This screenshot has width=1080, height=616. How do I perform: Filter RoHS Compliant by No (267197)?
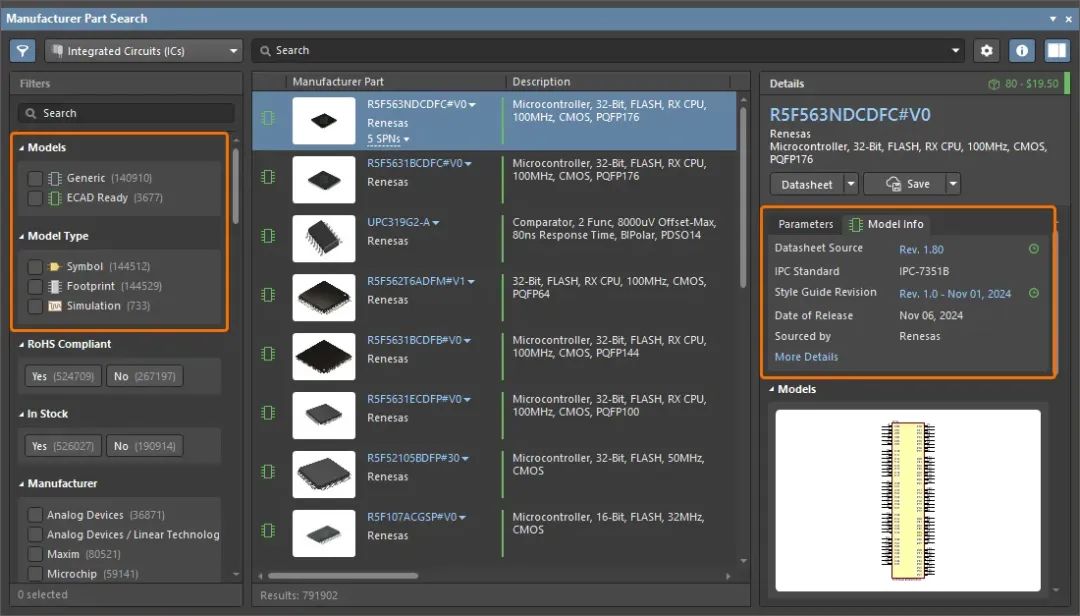(145, 376)
